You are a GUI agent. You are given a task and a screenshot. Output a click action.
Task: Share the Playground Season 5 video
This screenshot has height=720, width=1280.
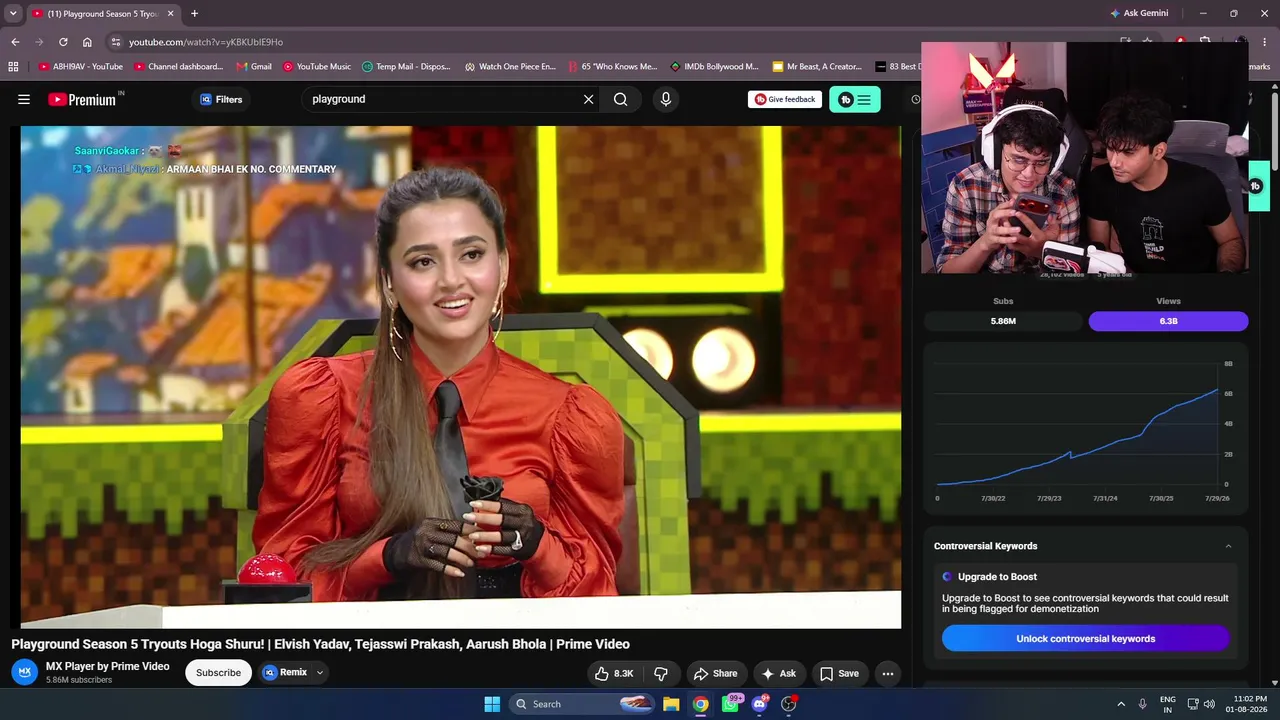(x=715, y=673)
